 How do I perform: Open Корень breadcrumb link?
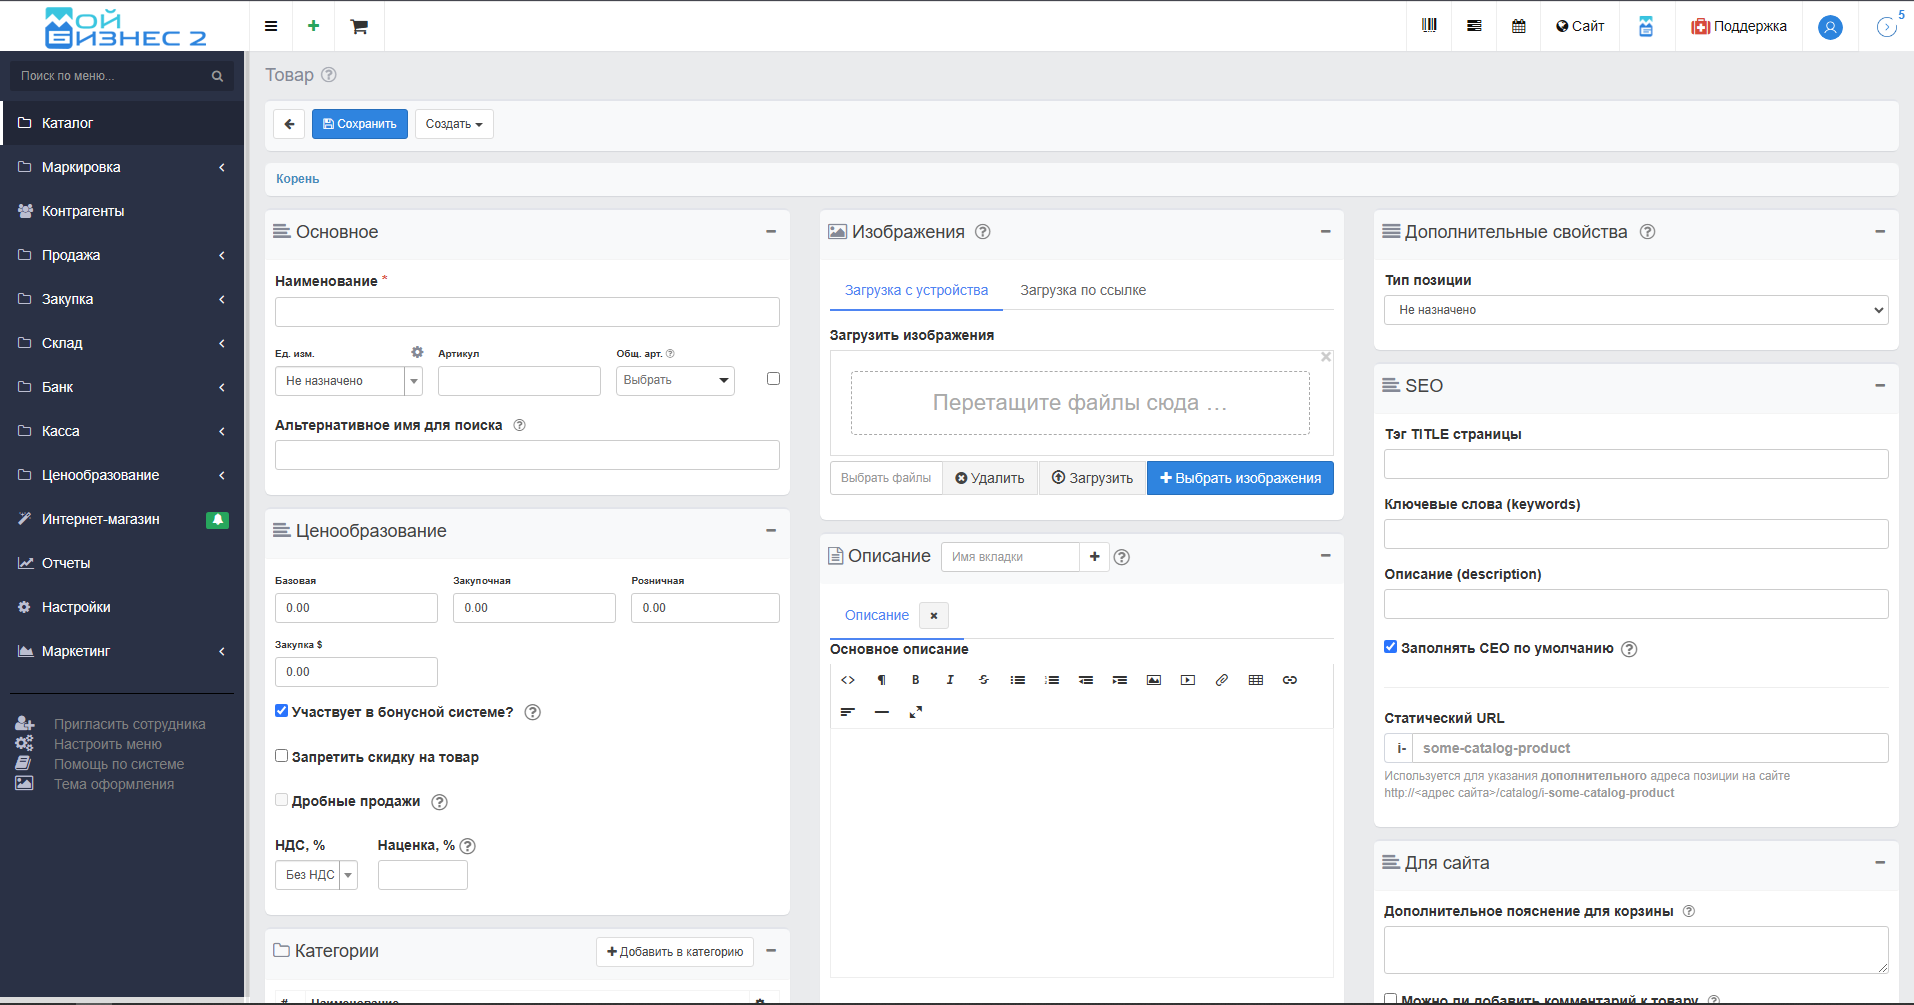(x=298, y=179)
